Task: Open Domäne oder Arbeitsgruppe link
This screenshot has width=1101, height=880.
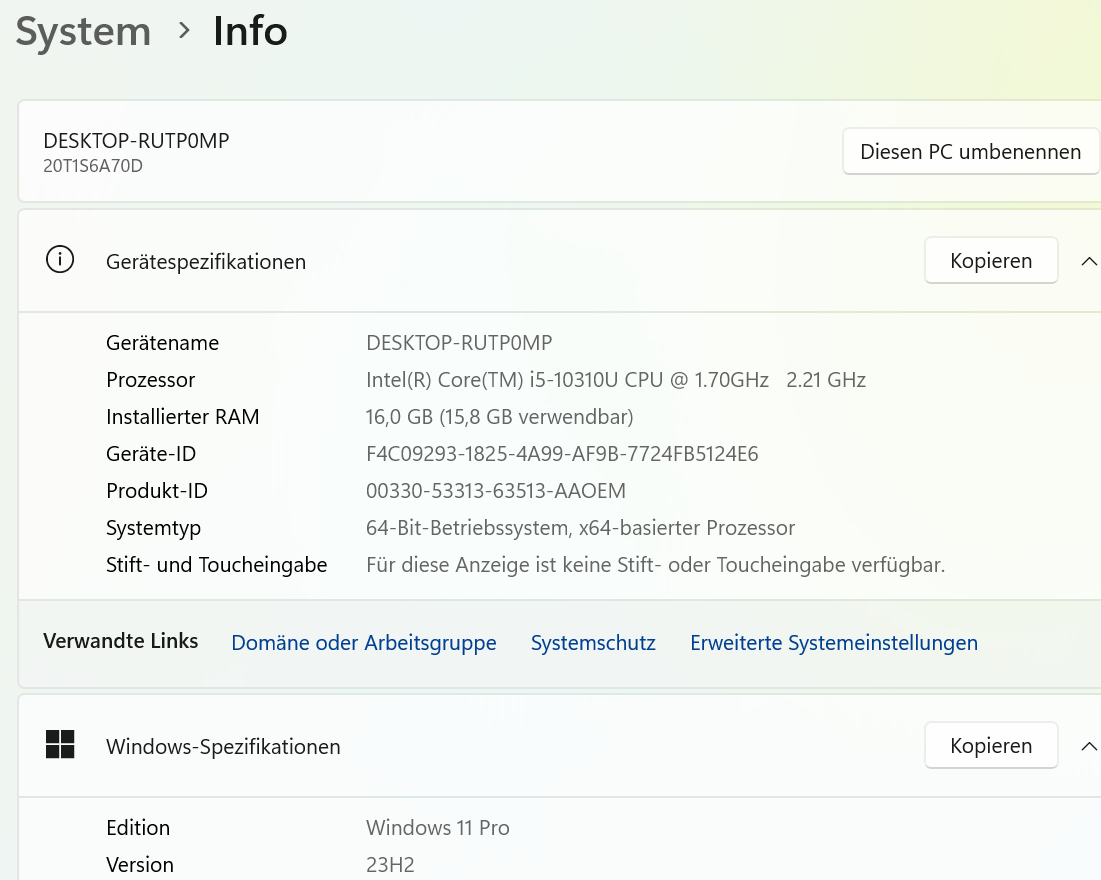Action: point(364,643)
